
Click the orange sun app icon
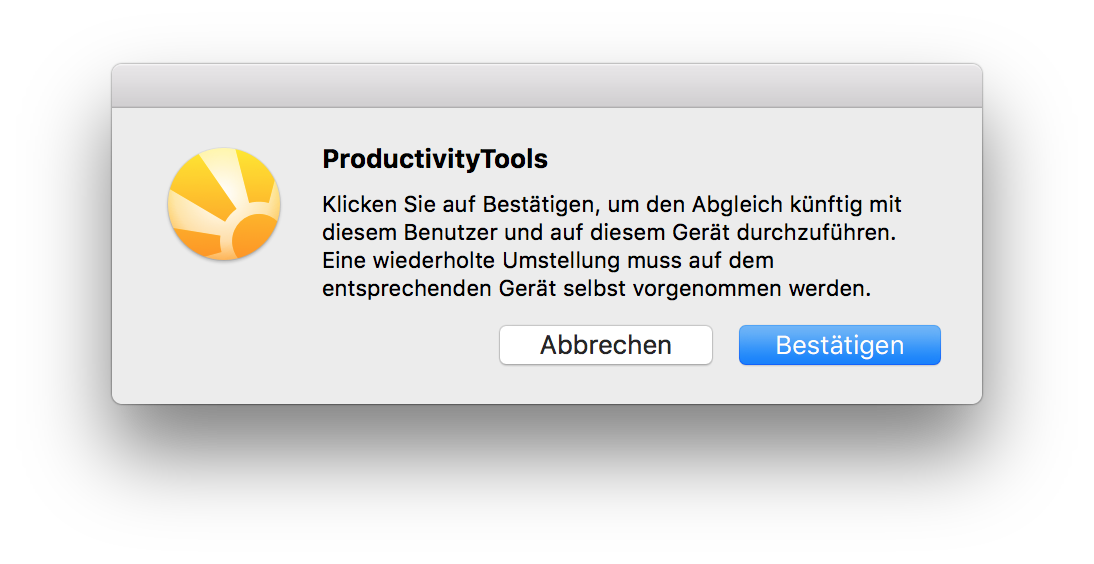coord(224,204)
